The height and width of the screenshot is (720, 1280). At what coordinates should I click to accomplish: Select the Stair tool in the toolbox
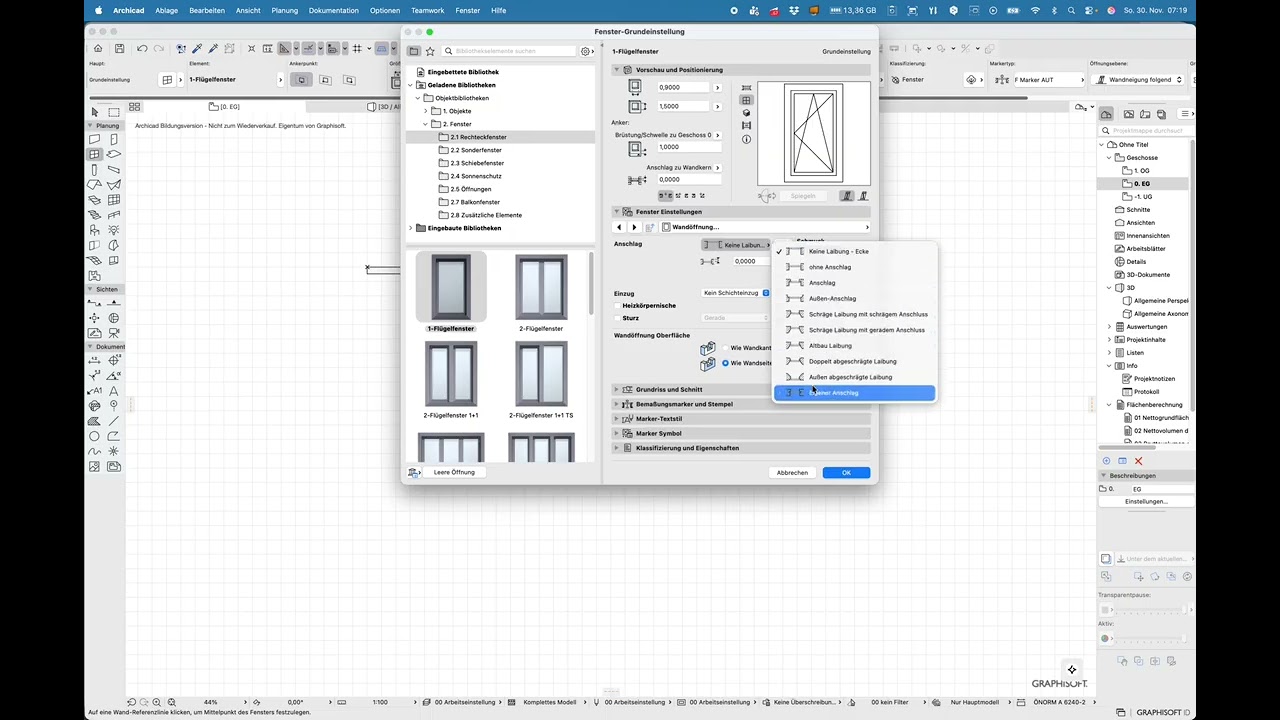95,215
